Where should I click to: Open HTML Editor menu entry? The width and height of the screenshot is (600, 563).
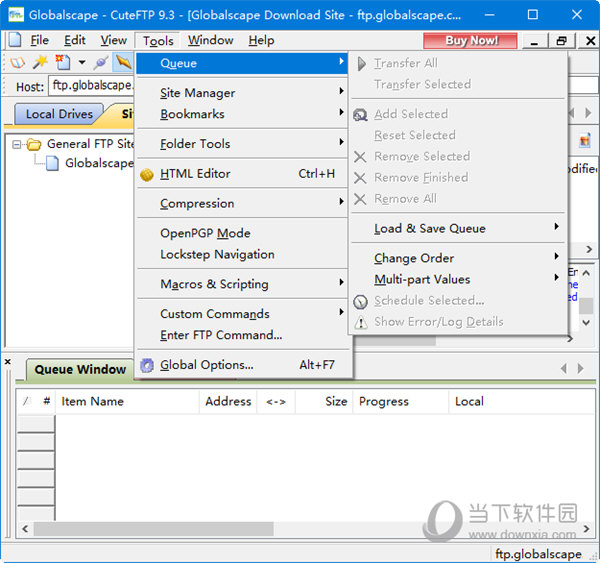(x=242, y=173)
